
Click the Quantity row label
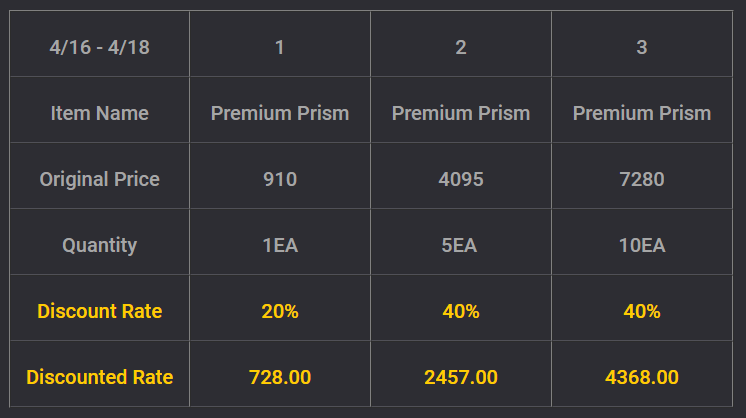tap(99, 245)
